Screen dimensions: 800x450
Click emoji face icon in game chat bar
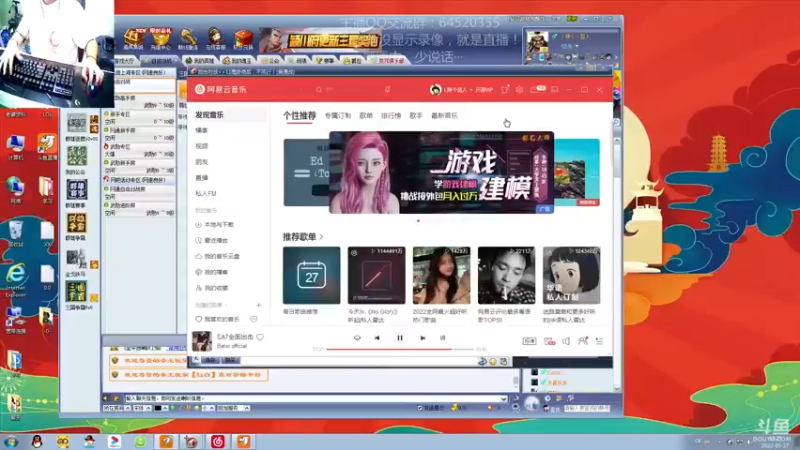point(493,361)
